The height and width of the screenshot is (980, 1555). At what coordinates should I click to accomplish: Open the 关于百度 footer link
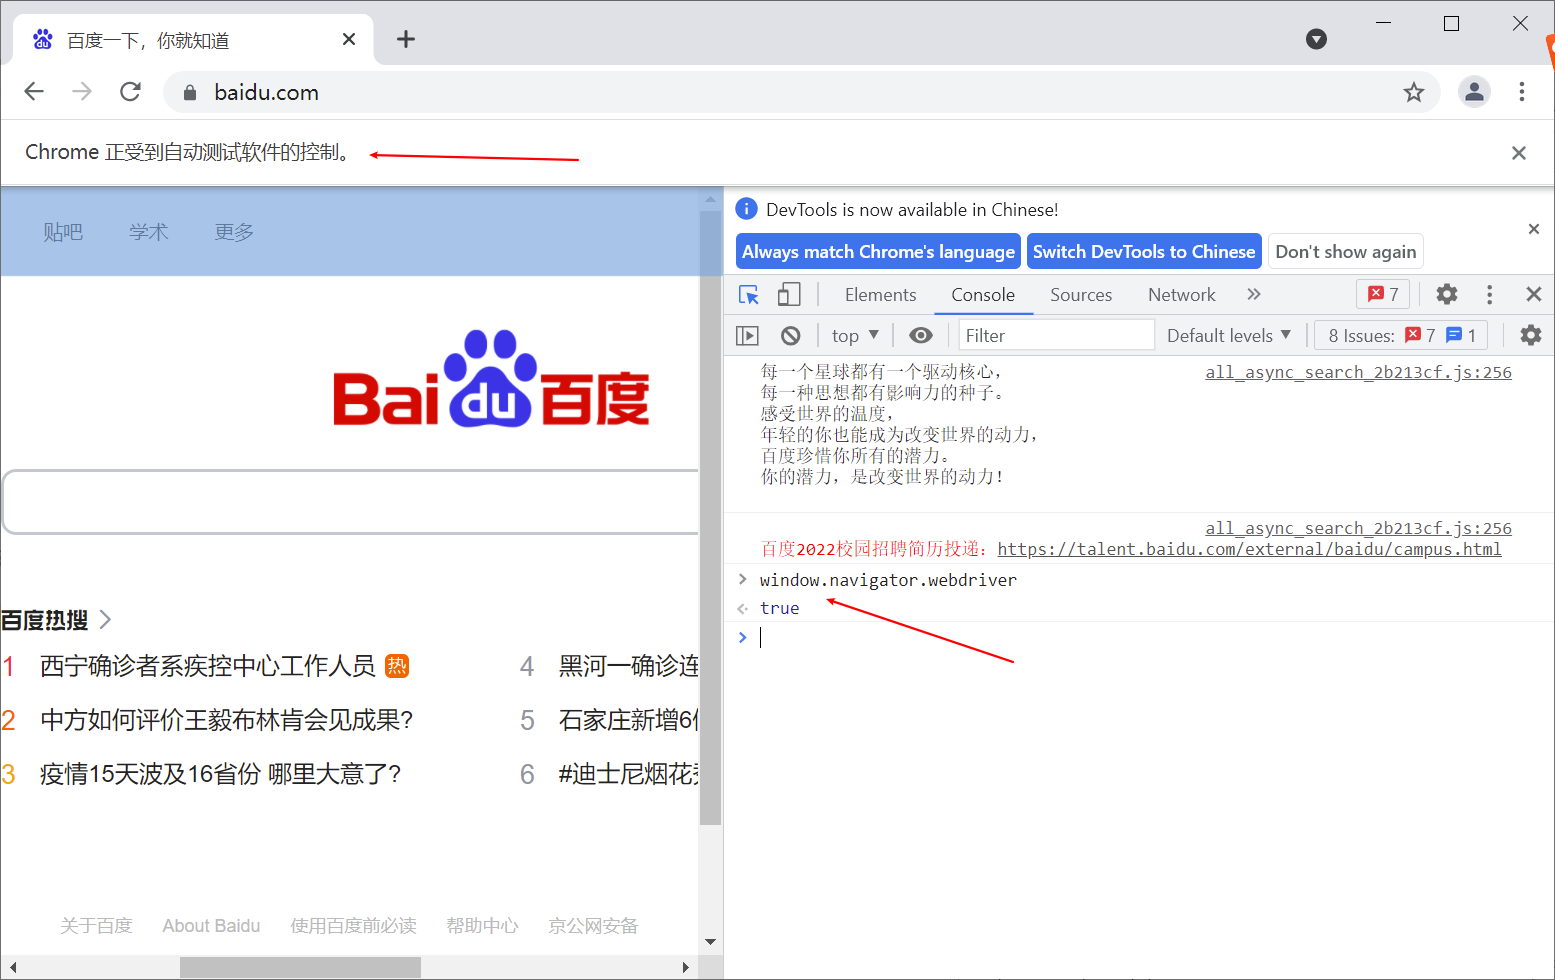click(96, 926)
